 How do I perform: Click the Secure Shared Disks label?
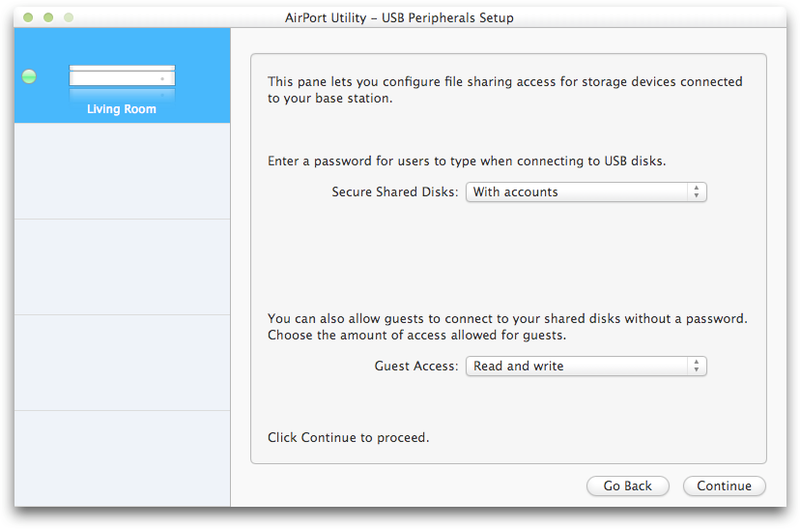click(395, 192)
